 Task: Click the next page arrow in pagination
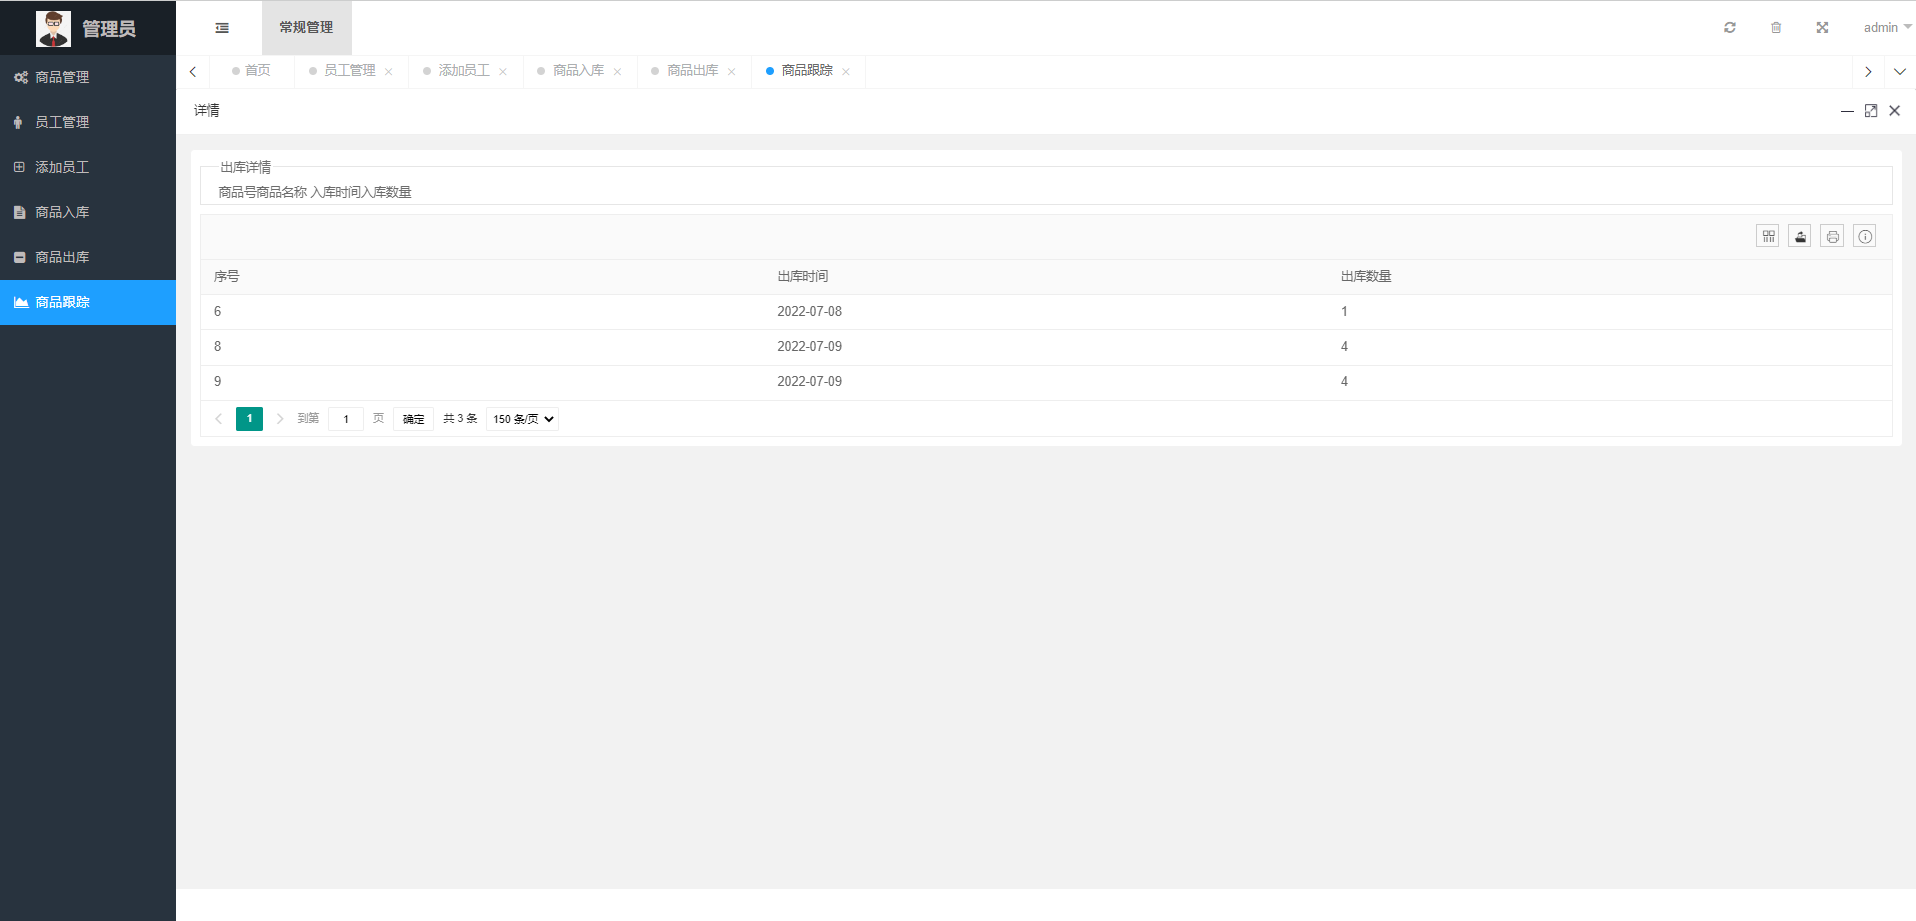(x=280, y=419)
